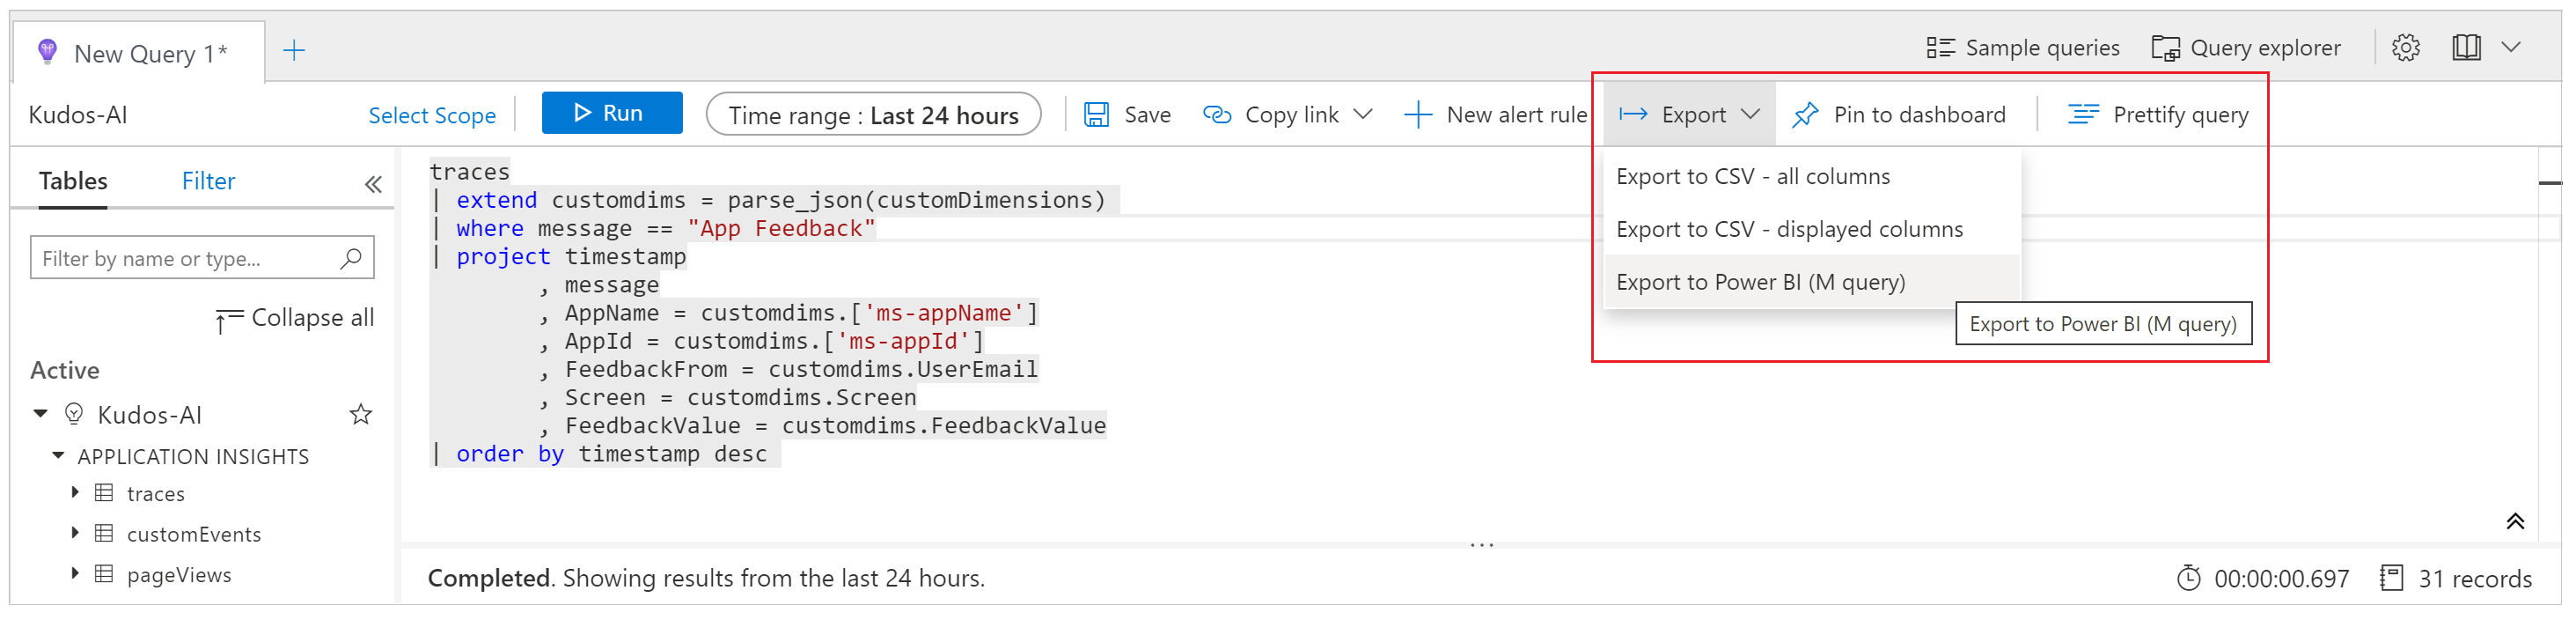Click the results pane splitter ellipsis handle
The height and width of the screenshot is (620, 2576).
1481,545
